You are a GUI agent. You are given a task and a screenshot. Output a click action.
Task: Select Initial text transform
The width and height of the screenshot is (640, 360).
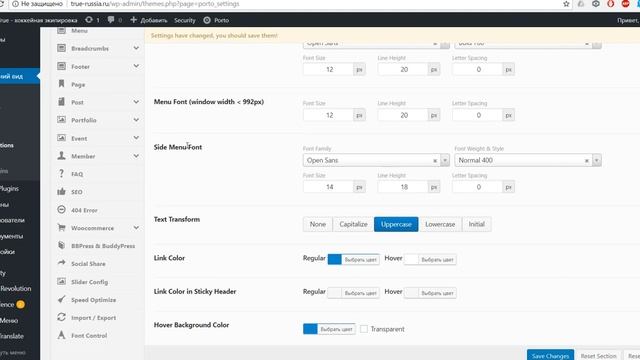pyautogui.click(x=476, y=224)
